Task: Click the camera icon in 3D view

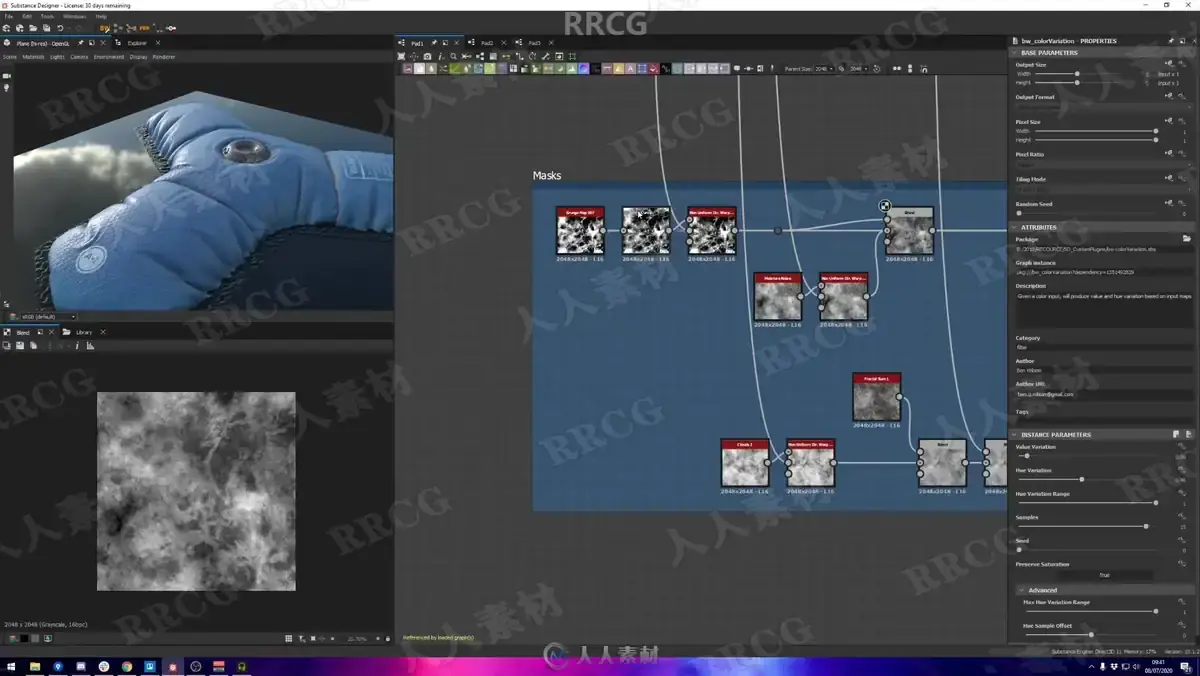Action: 6,76
